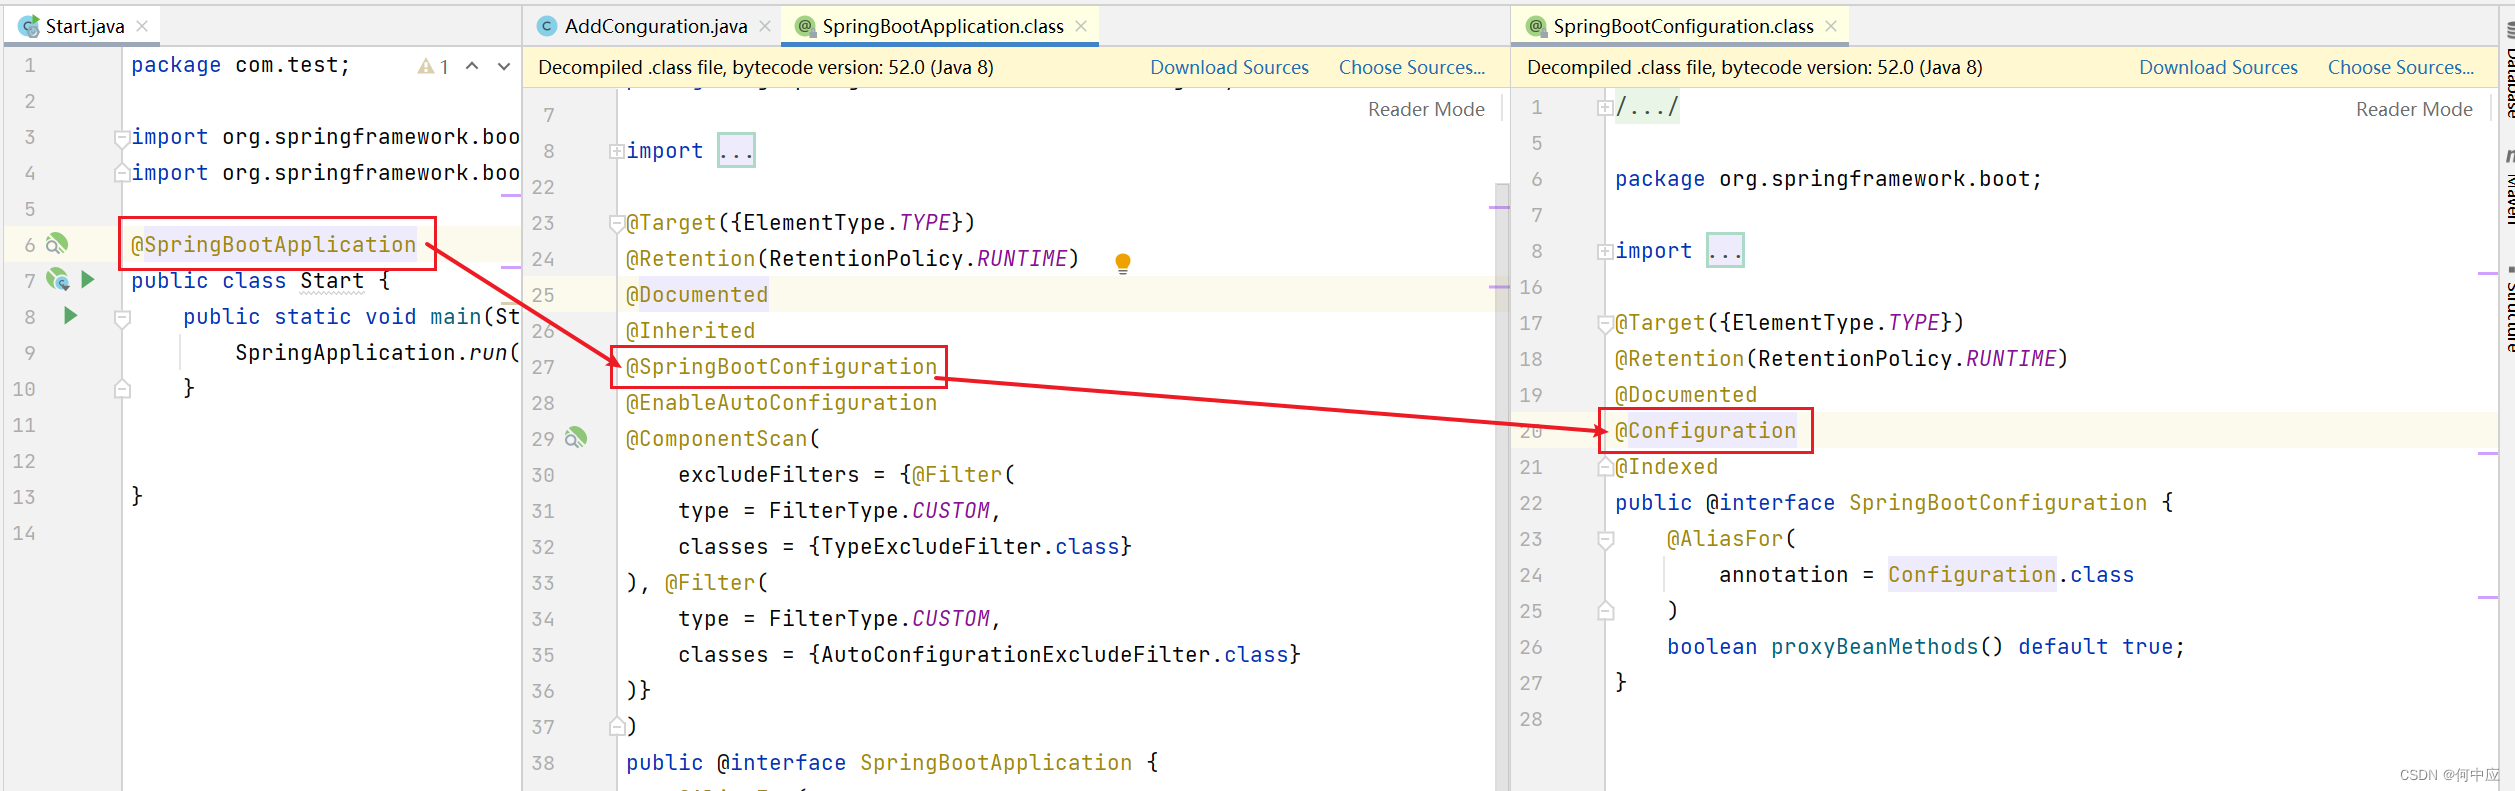This screenshot has width=2515, height=791.
Task: Run the Start class from line 7 gutter
Action: 88,279
